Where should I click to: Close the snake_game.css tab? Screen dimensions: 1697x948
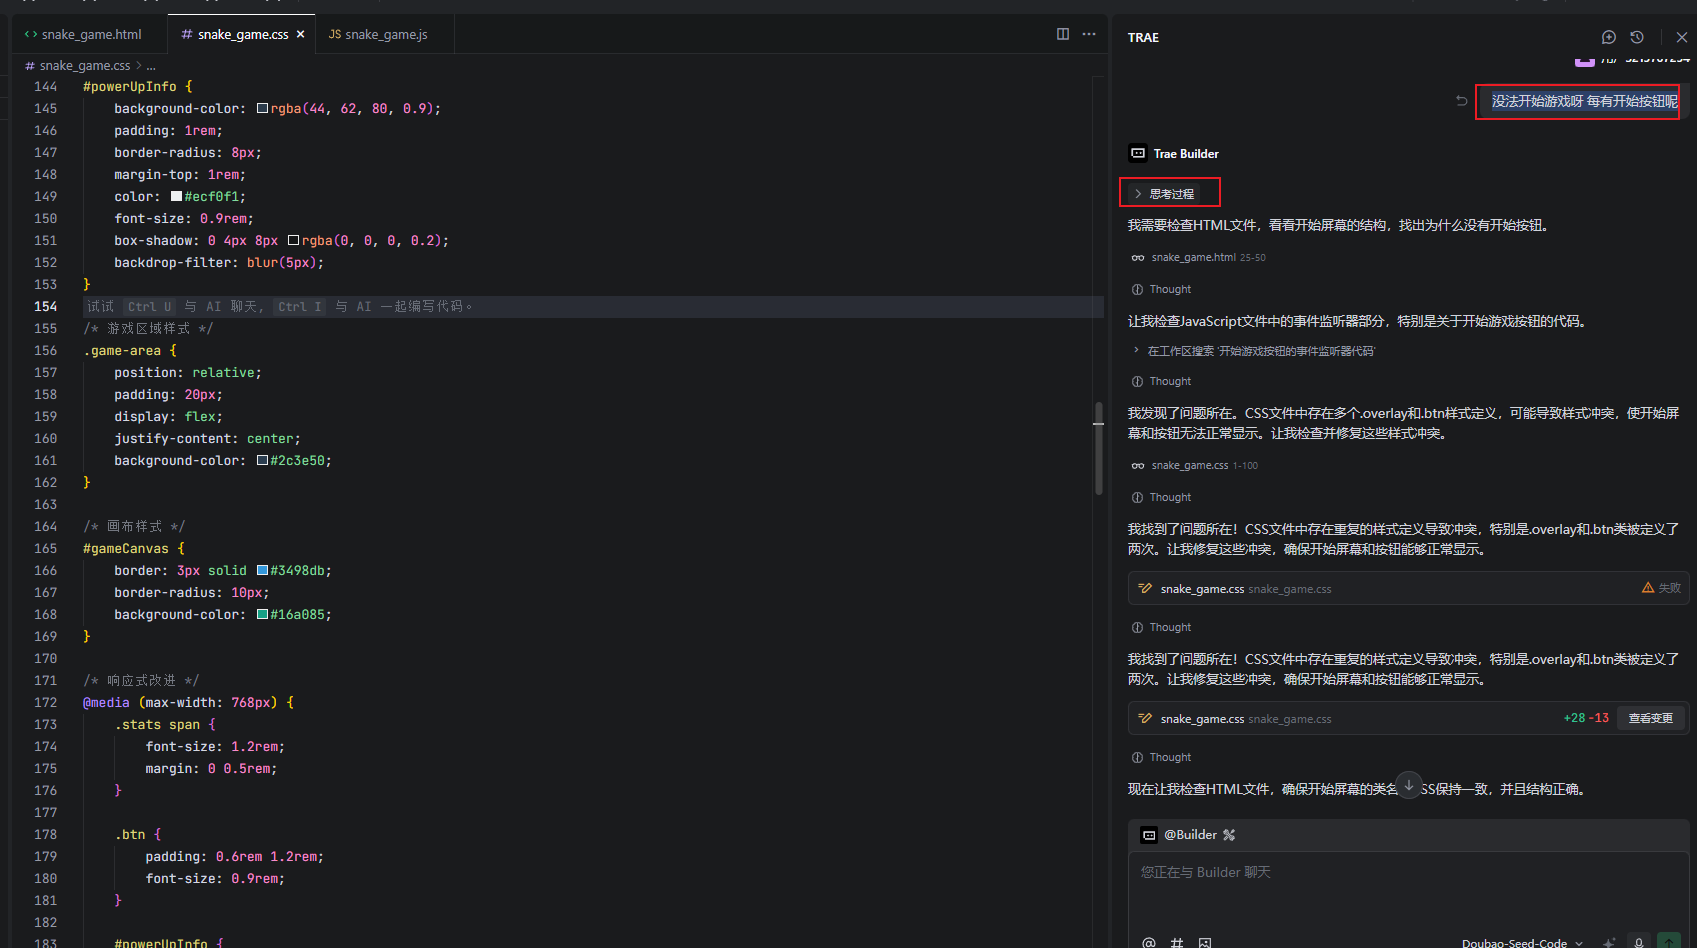click(300, 34)
